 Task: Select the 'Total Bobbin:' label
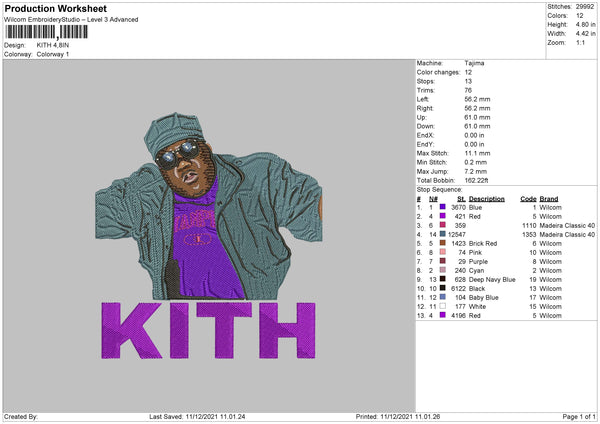coord(436,180)
